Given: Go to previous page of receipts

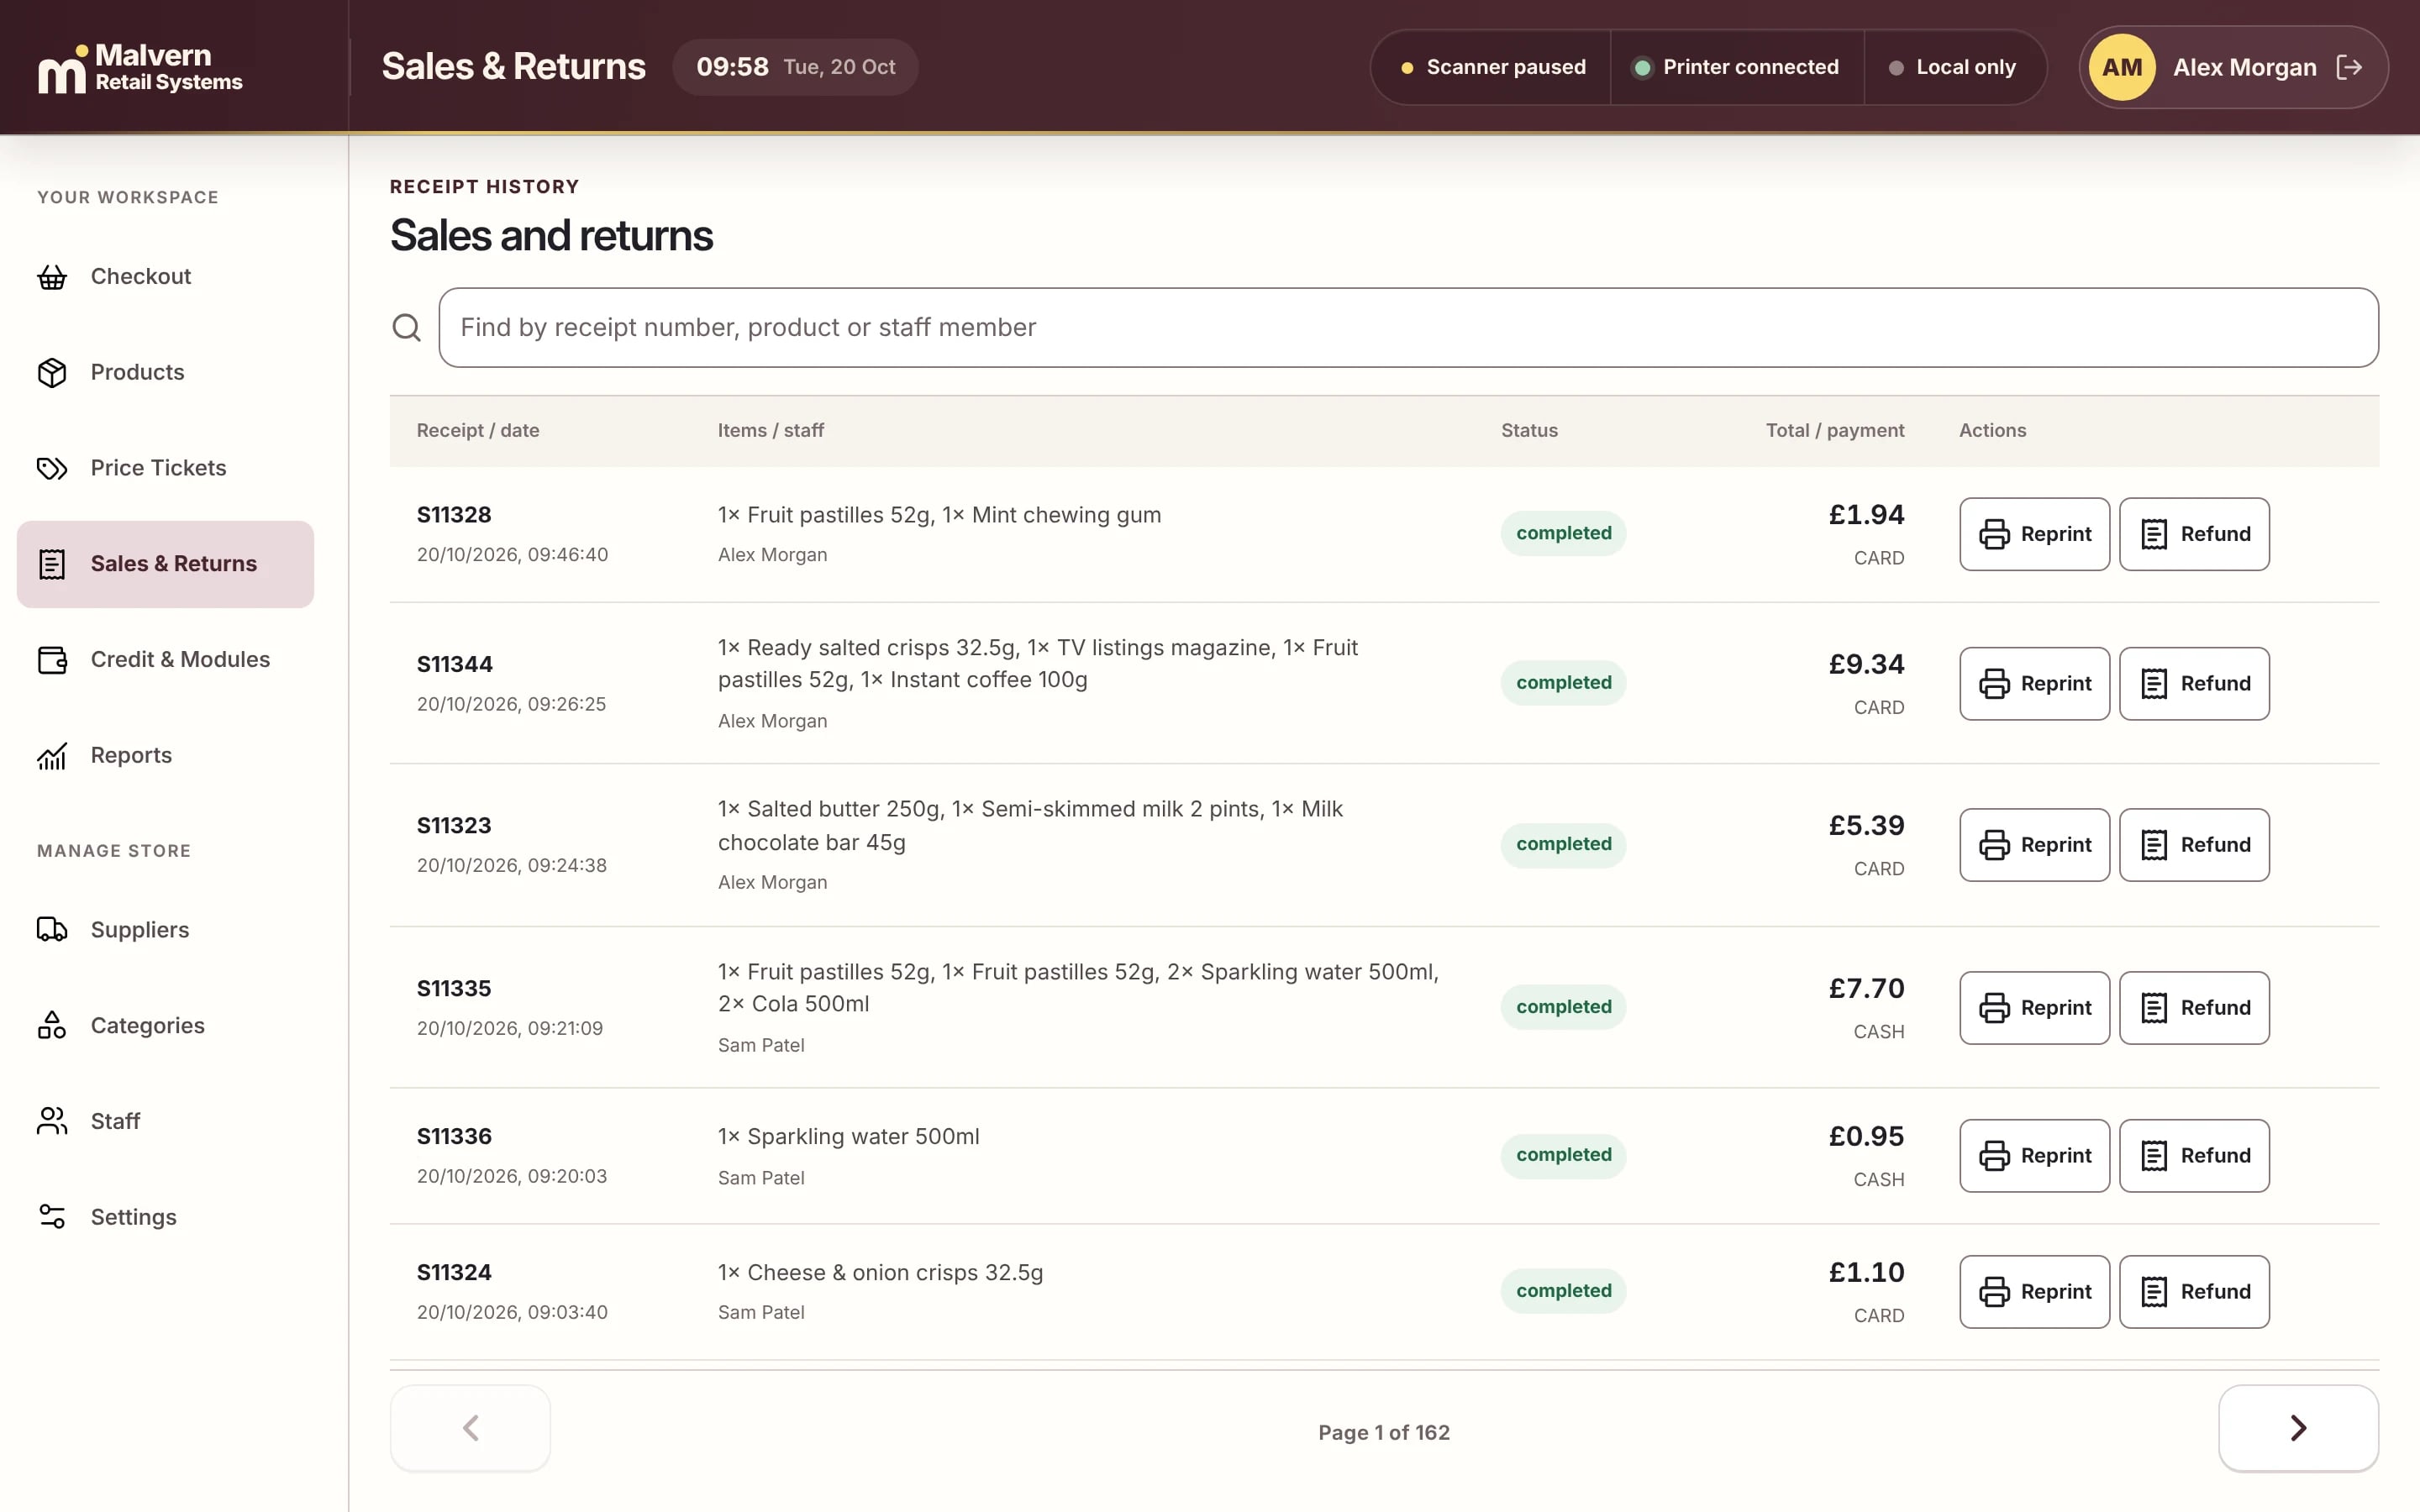Looking at the screenshot, I should pyautogui.click(x=470, y=1428).
